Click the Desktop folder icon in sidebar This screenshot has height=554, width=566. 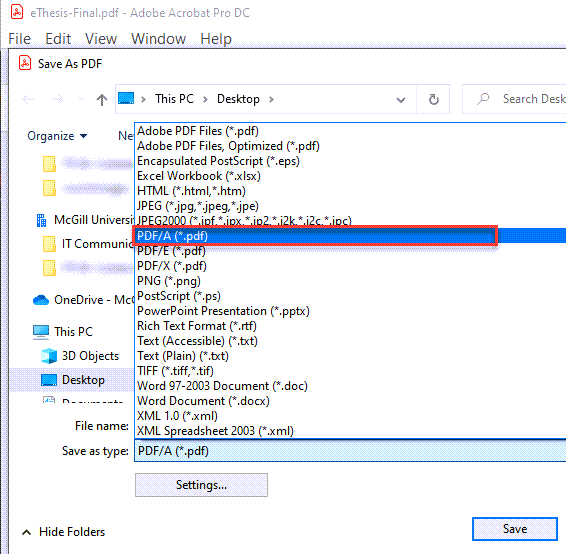point(49,380)
